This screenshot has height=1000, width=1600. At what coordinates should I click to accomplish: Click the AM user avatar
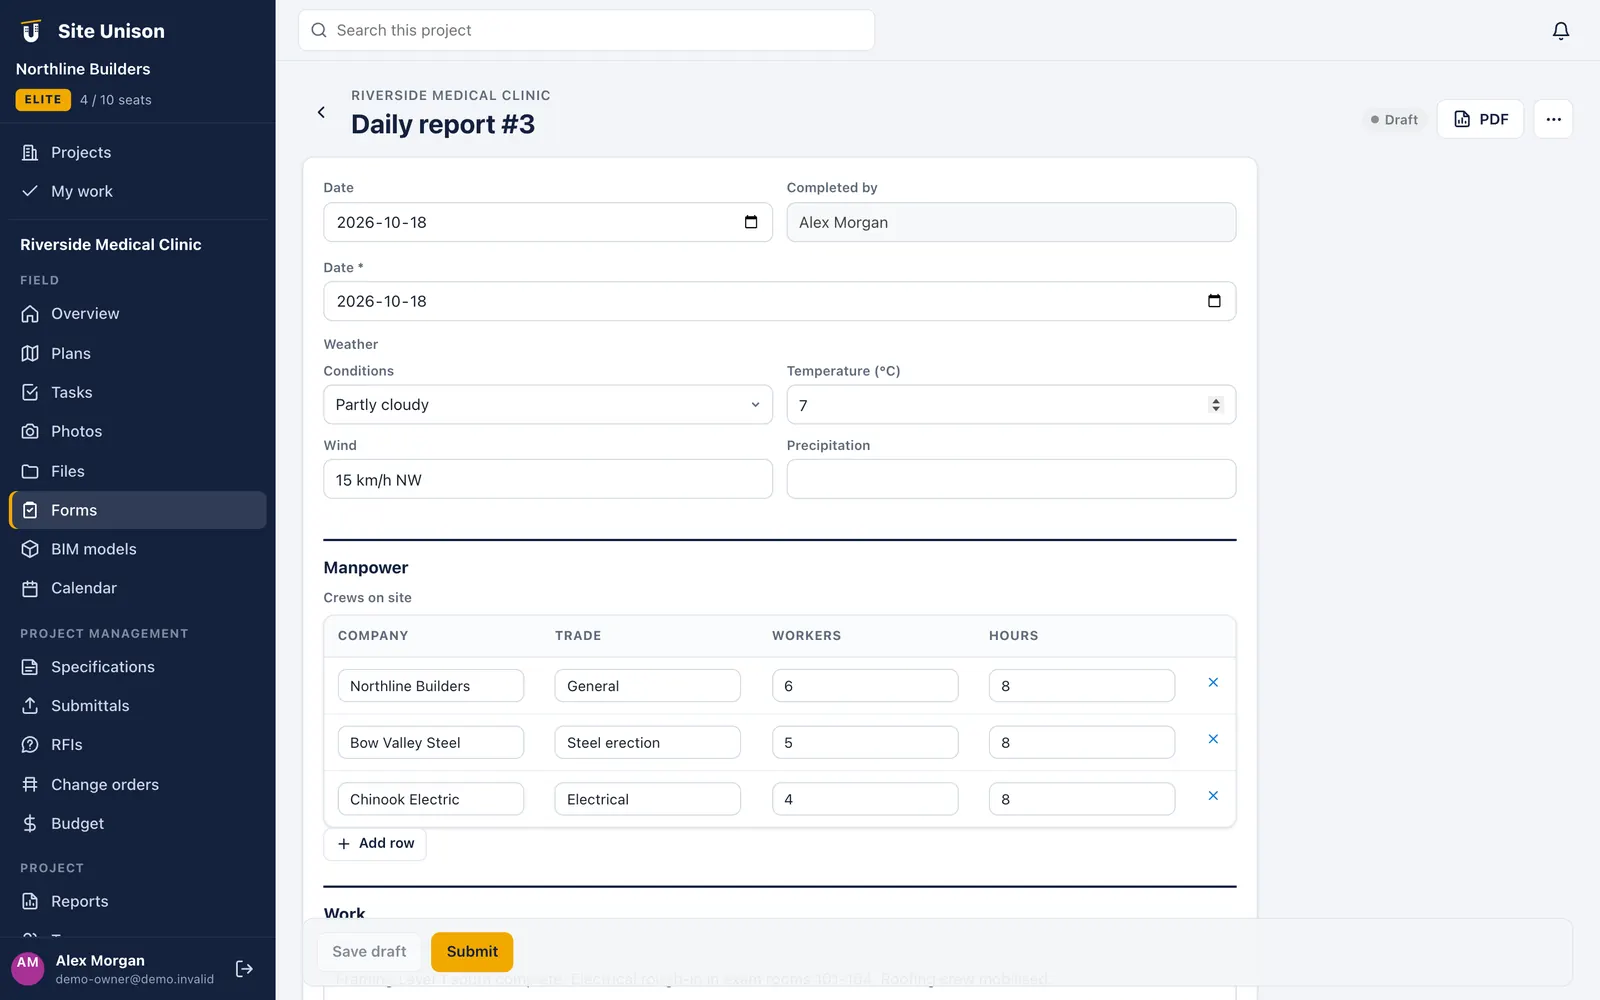[28, 968]
